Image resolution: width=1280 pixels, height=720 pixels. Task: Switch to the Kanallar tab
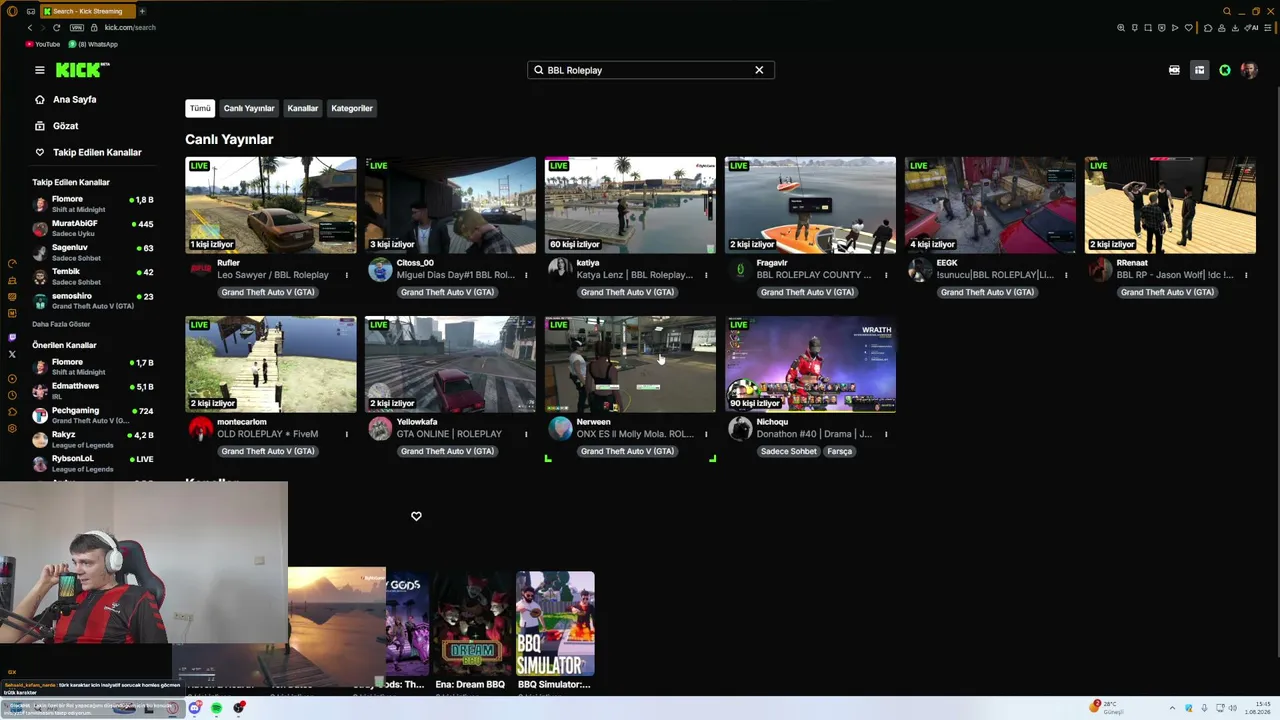pos(303,108)
